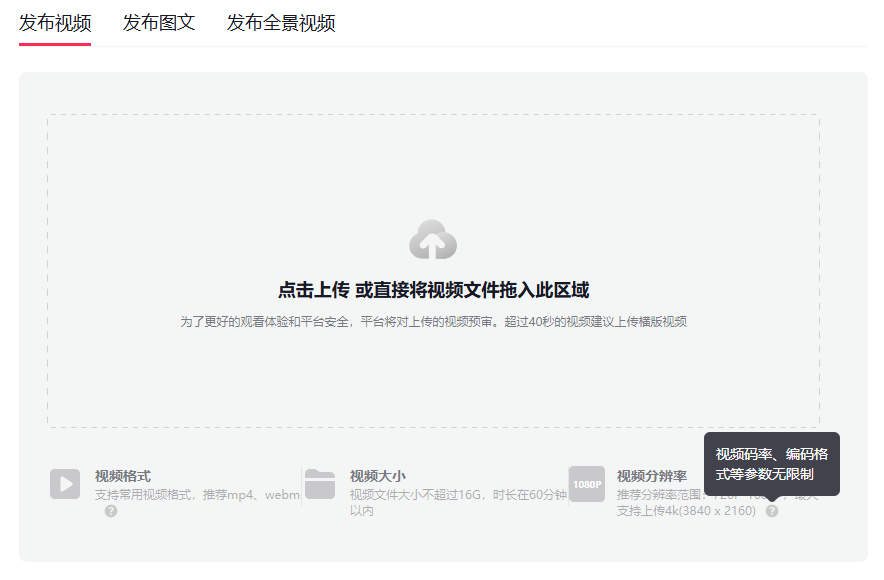This screenshot has width=884, height=580.
Task: Click the file icon in video size section
Action: pyautogui.click(x=320, y=484)
